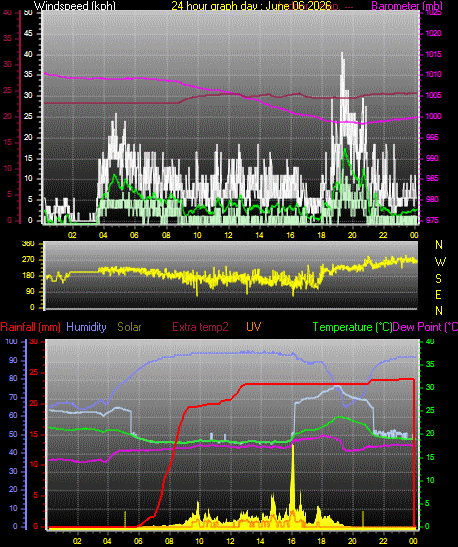This screenshot has height=547, width=458.
Task: Select barometer axis value 975
Action: (x=432, y=220)
